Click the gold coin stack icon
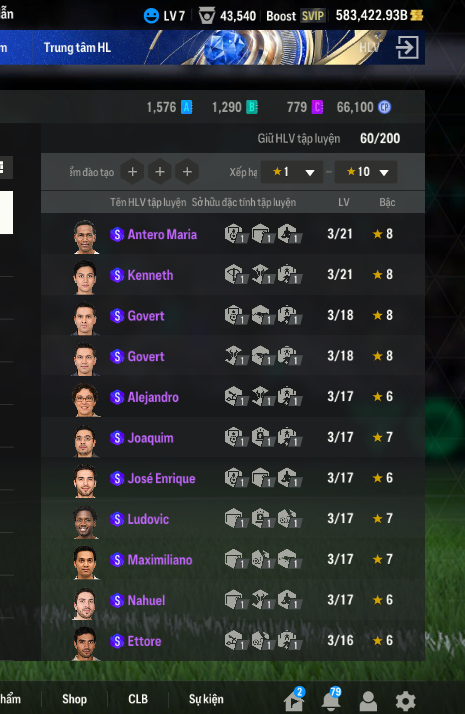This screenshot has width=465, height=714. pyautogui.click(x=417, y=15)
